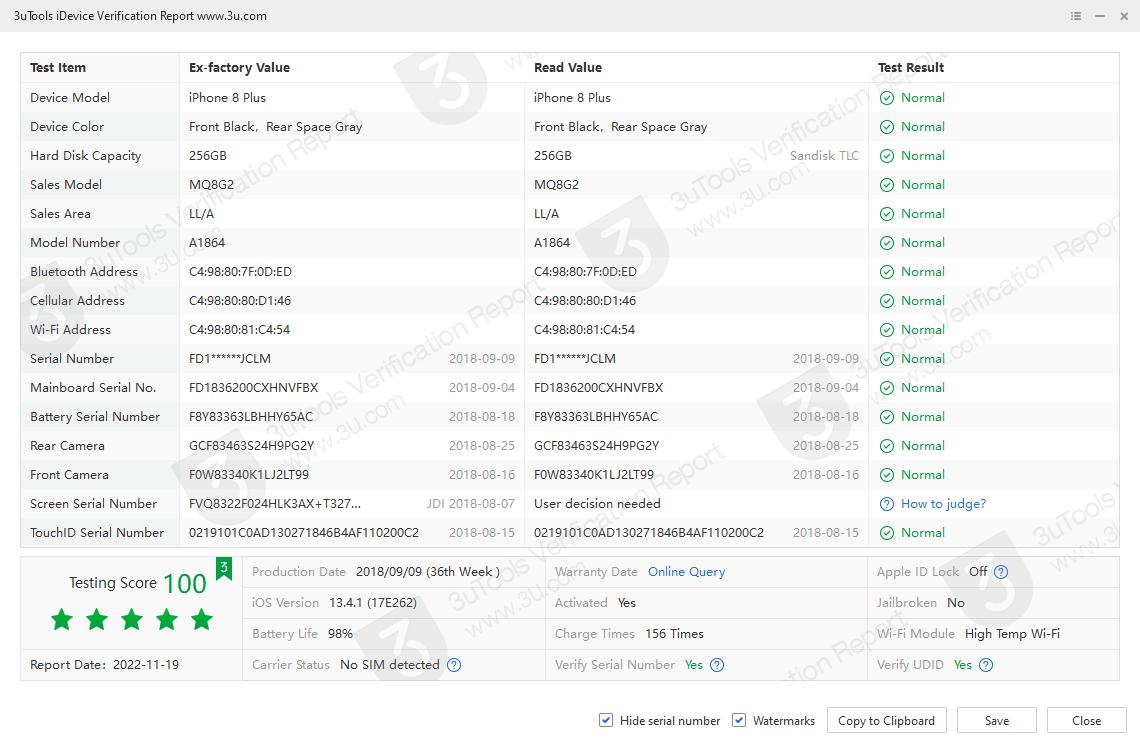Click the Test Item column header

point(58,68)
